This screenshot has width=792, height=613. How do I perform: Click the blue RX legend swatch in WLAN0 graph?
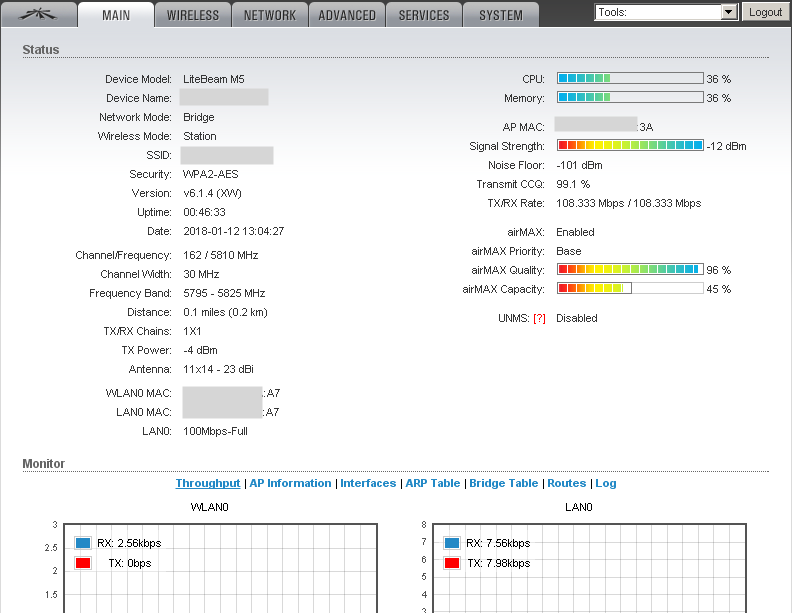coord(83,543)
